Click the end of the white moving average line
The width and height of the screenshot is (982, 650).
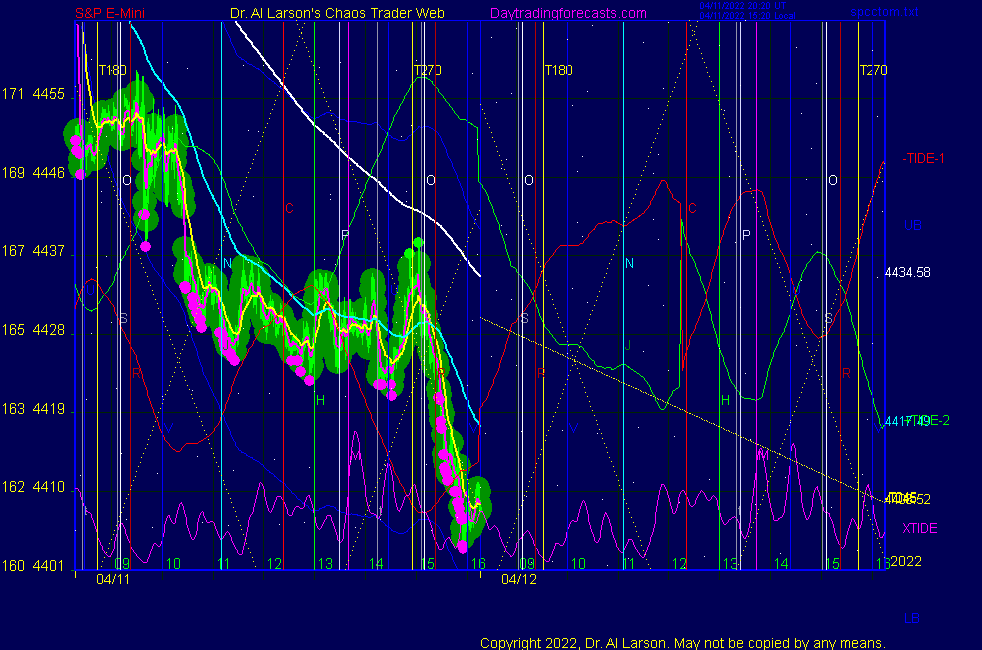(x=480, y=274)
